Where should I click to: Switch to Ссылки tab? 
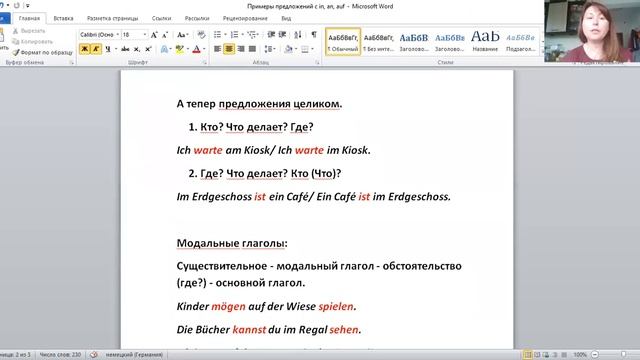pos(161,18)
